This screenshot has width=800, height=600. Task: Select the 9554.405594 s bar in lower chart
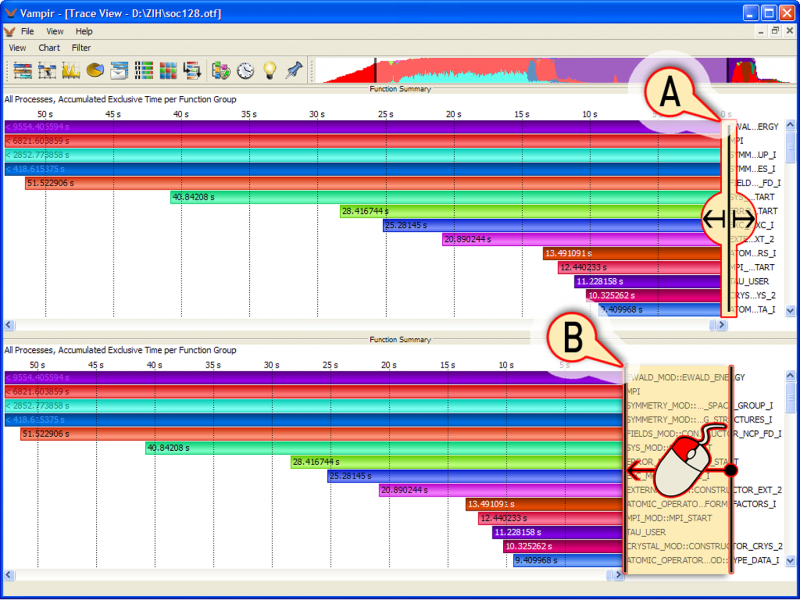pyautogui.click(x=315, y=378)
